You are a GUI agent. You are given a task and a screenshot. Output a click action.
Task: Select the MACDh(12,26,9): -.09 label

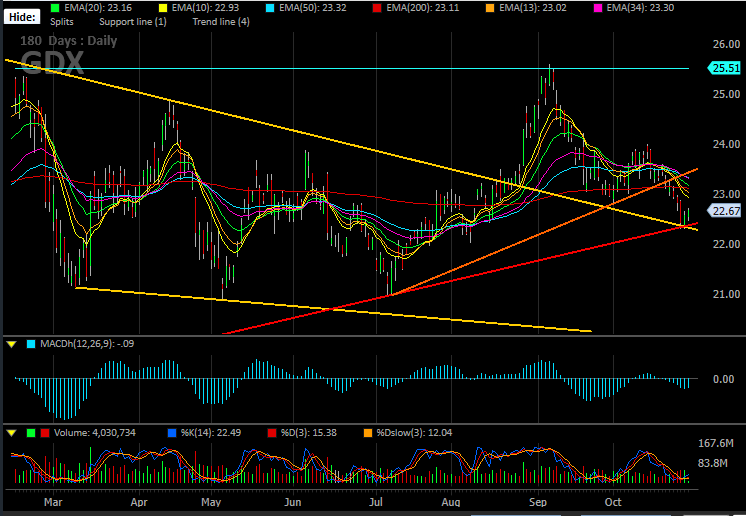tap(87, 344)
